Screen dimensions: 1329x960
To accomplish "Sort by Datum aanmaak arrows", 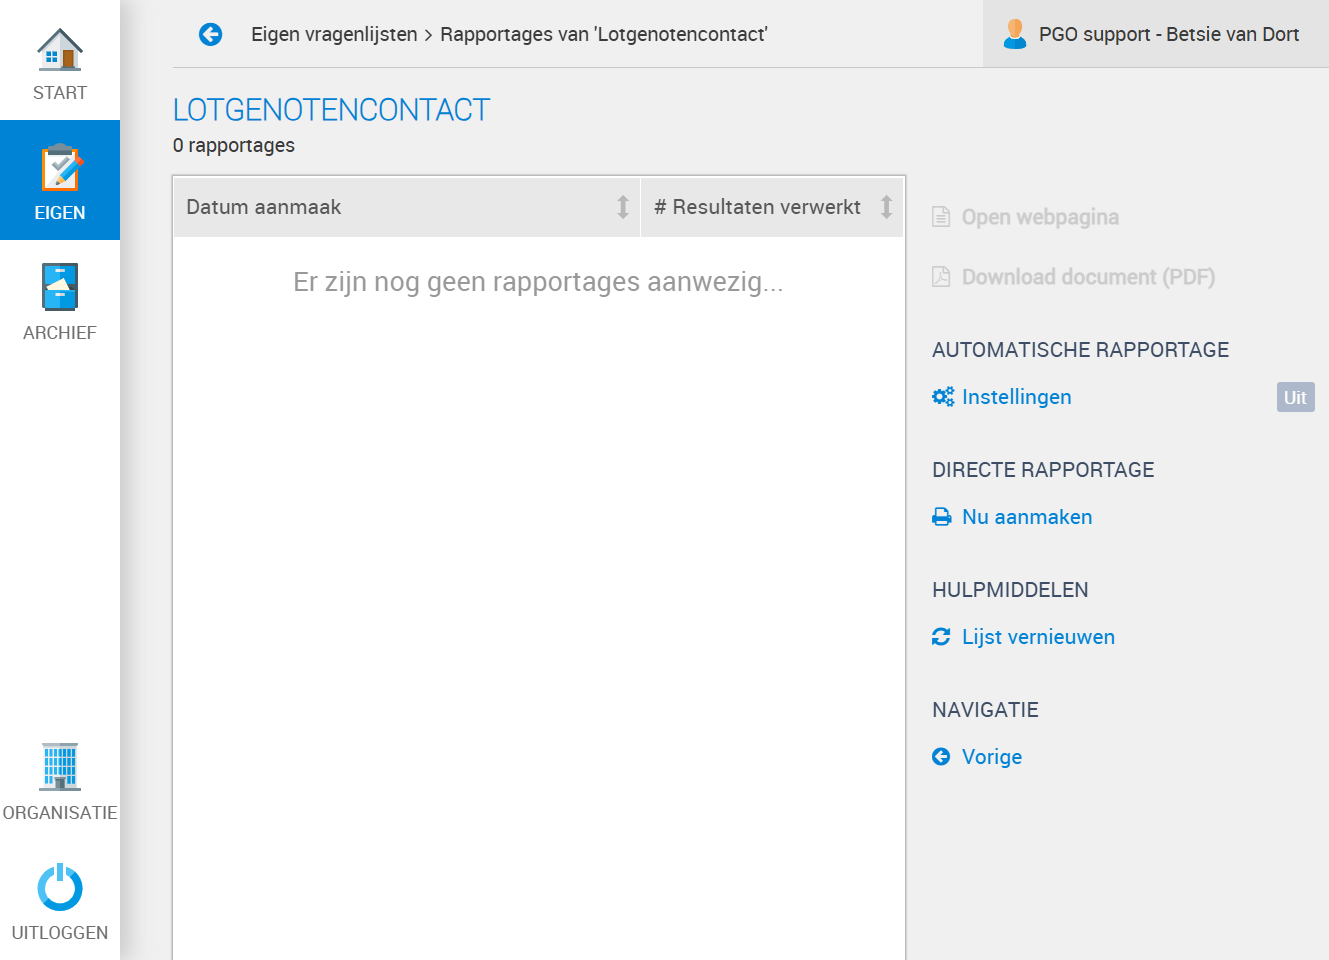I will (x=623, y=207).
